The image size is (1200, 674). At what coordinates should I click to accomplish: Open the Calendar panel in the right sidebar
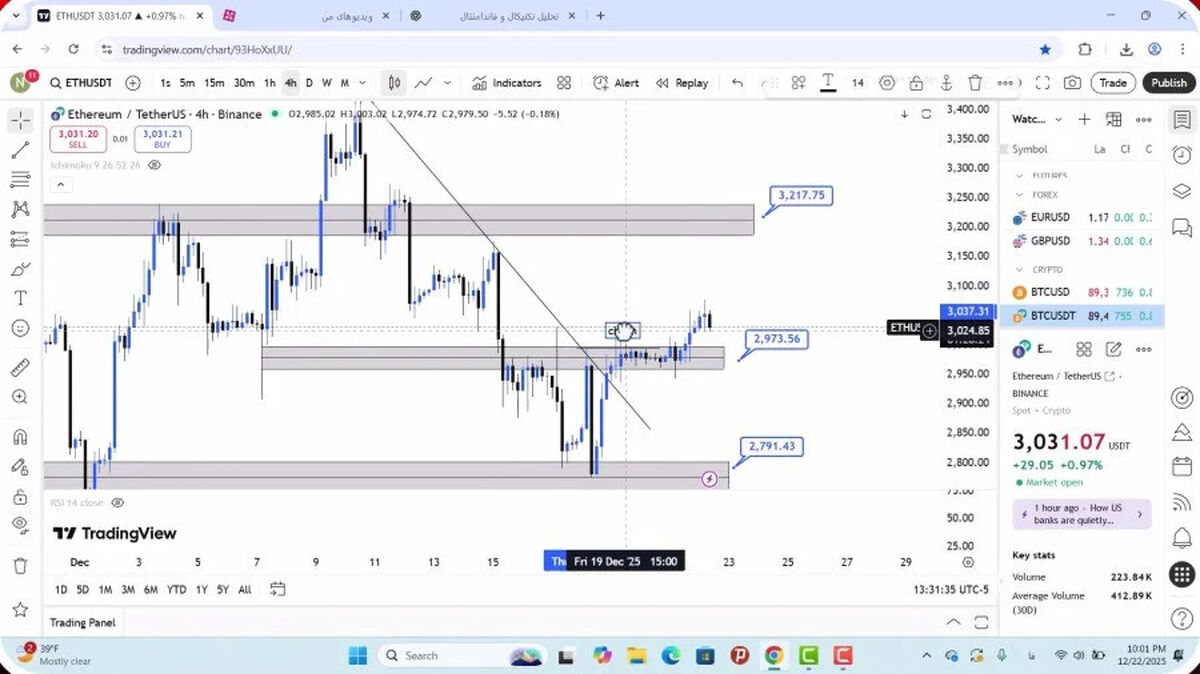click(1182, 467)
